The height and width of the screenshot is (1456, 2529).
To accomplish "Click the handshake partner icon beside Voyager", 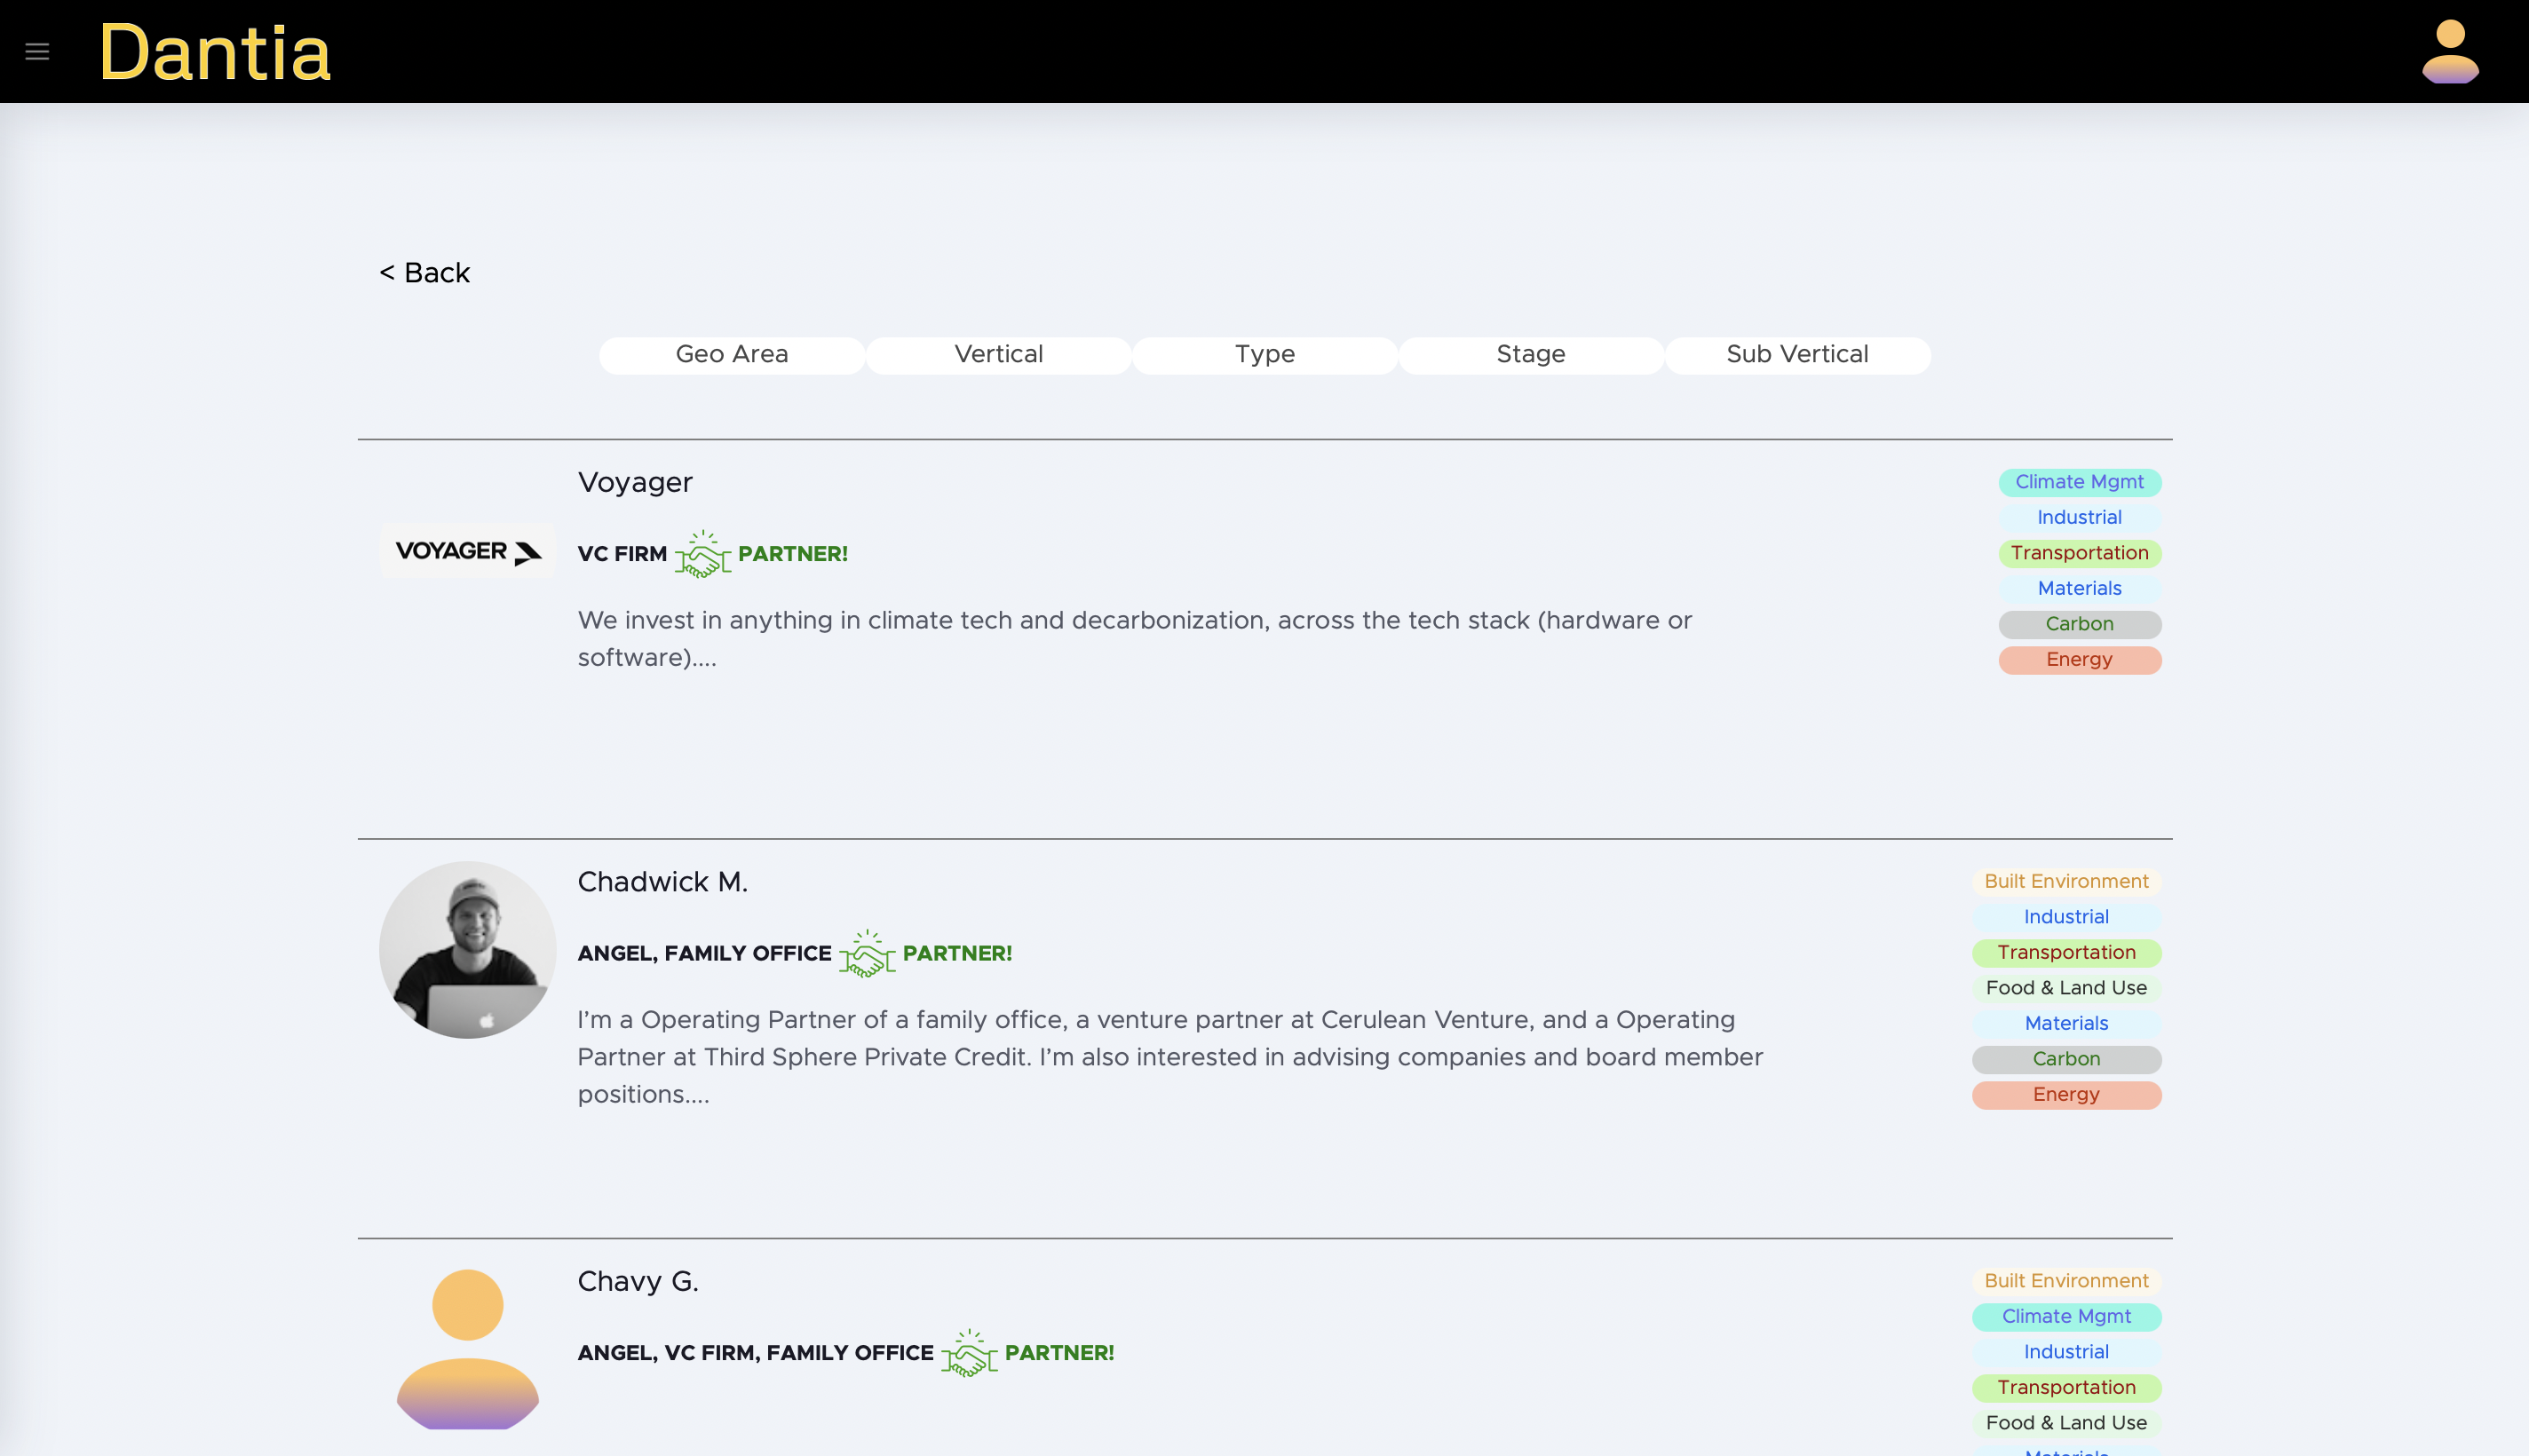I will (702, 554).
